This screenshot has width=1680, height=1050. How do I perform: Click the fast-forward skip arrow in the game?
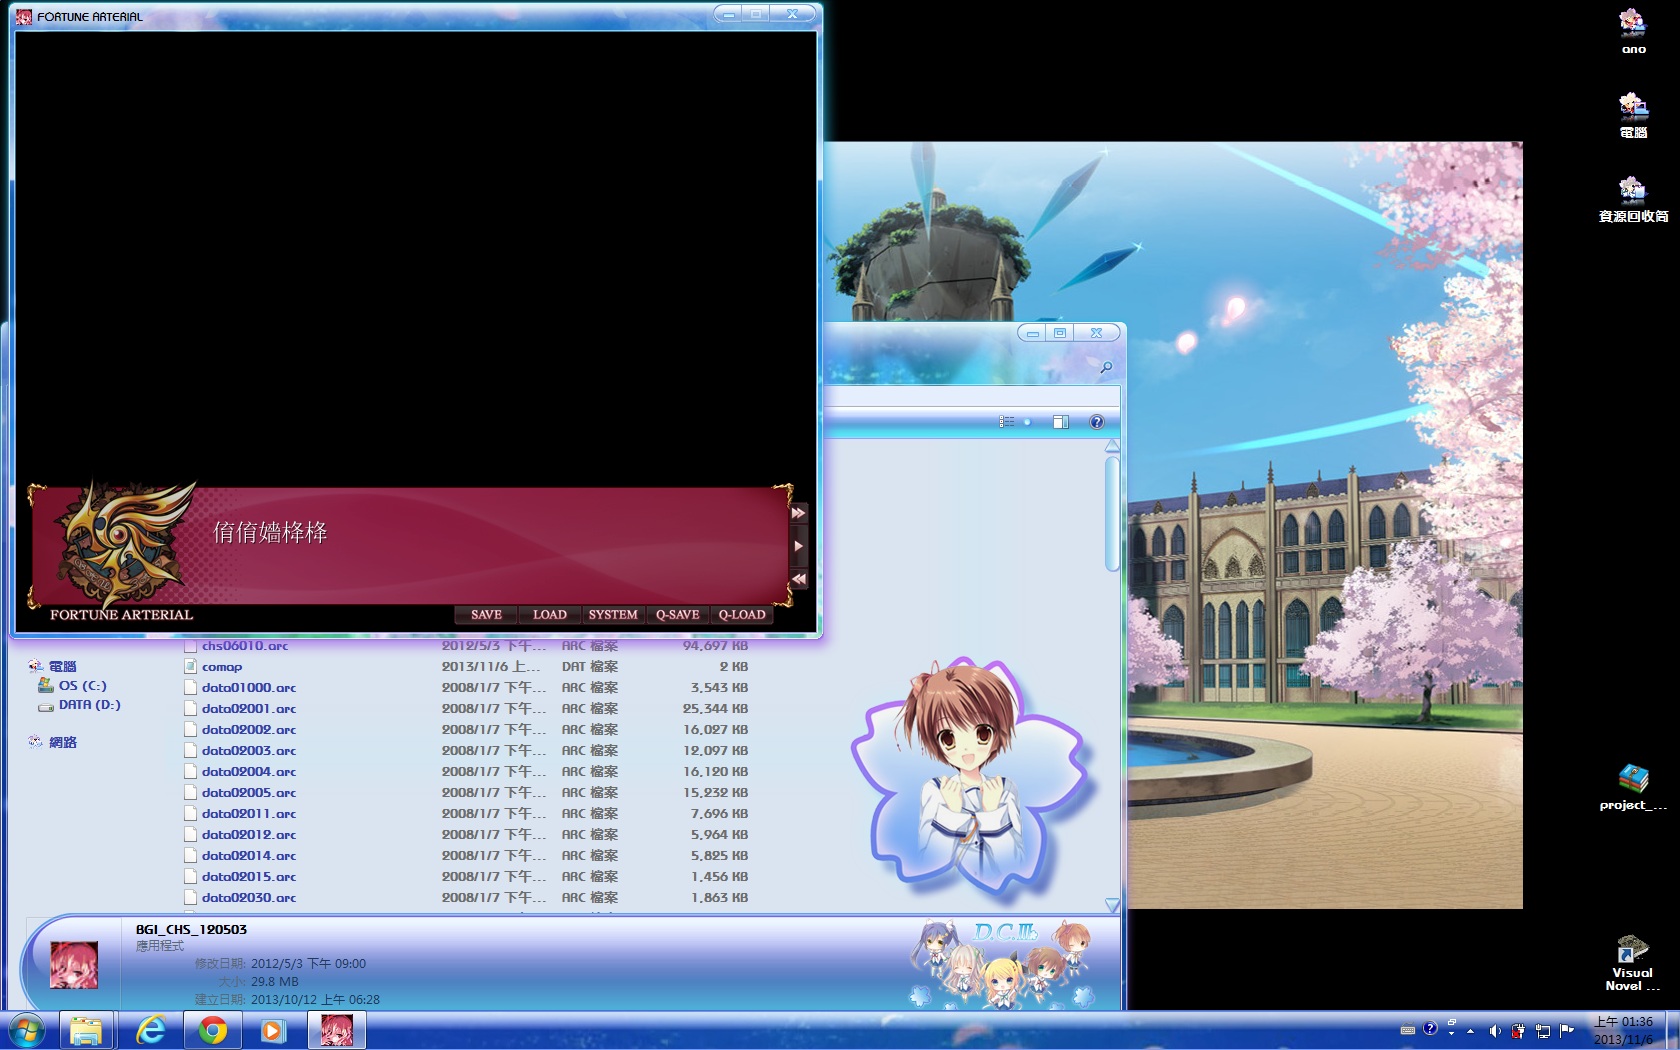798,513
